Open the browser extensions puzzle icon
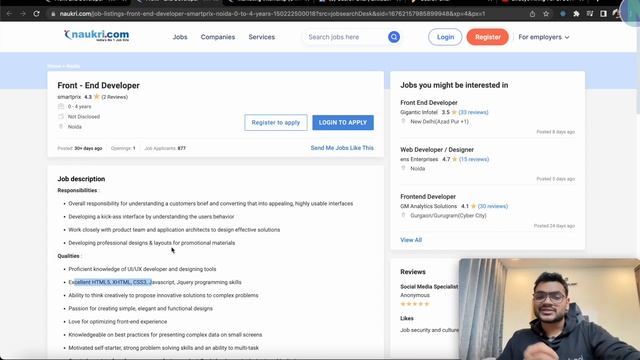Viewport: 640px width, 360px height. pyautogui.click(x=576, y=13)
